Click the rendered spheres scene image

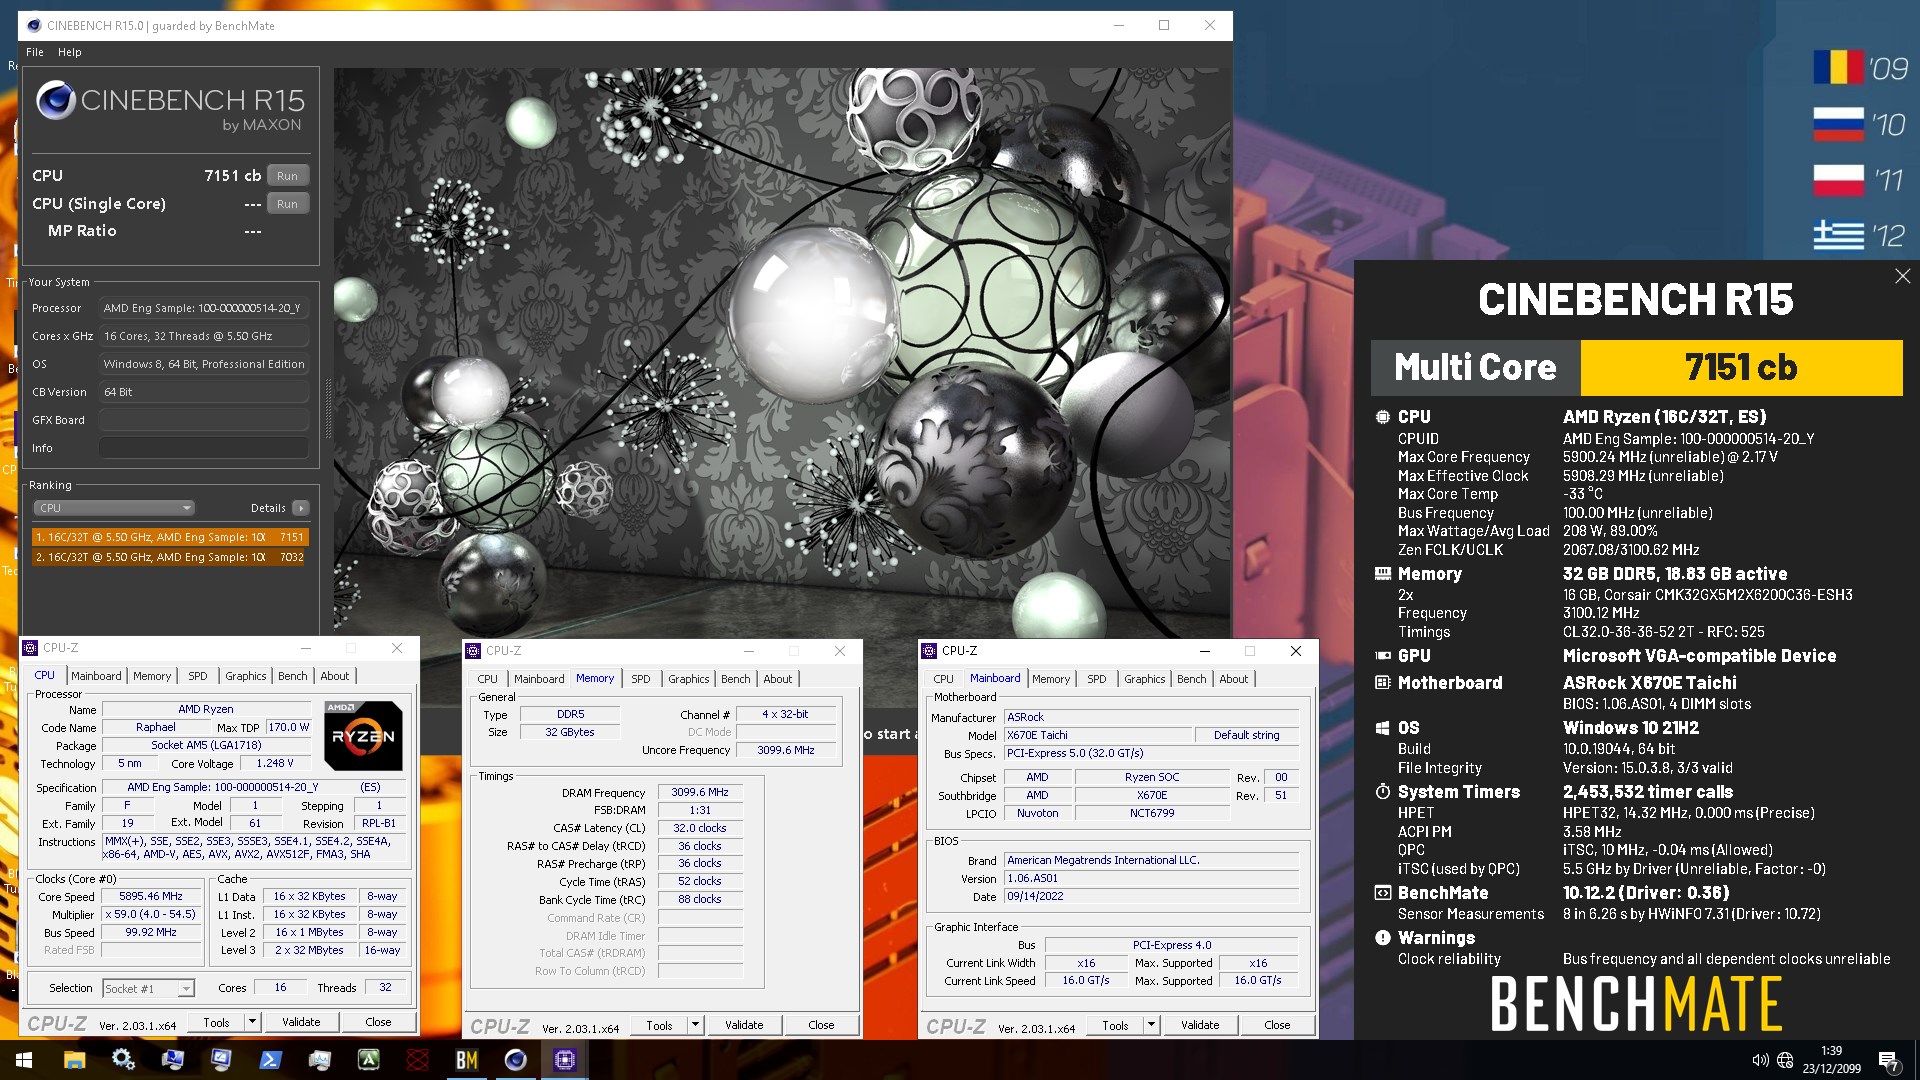pyautogui.click(x=782, y=352)
